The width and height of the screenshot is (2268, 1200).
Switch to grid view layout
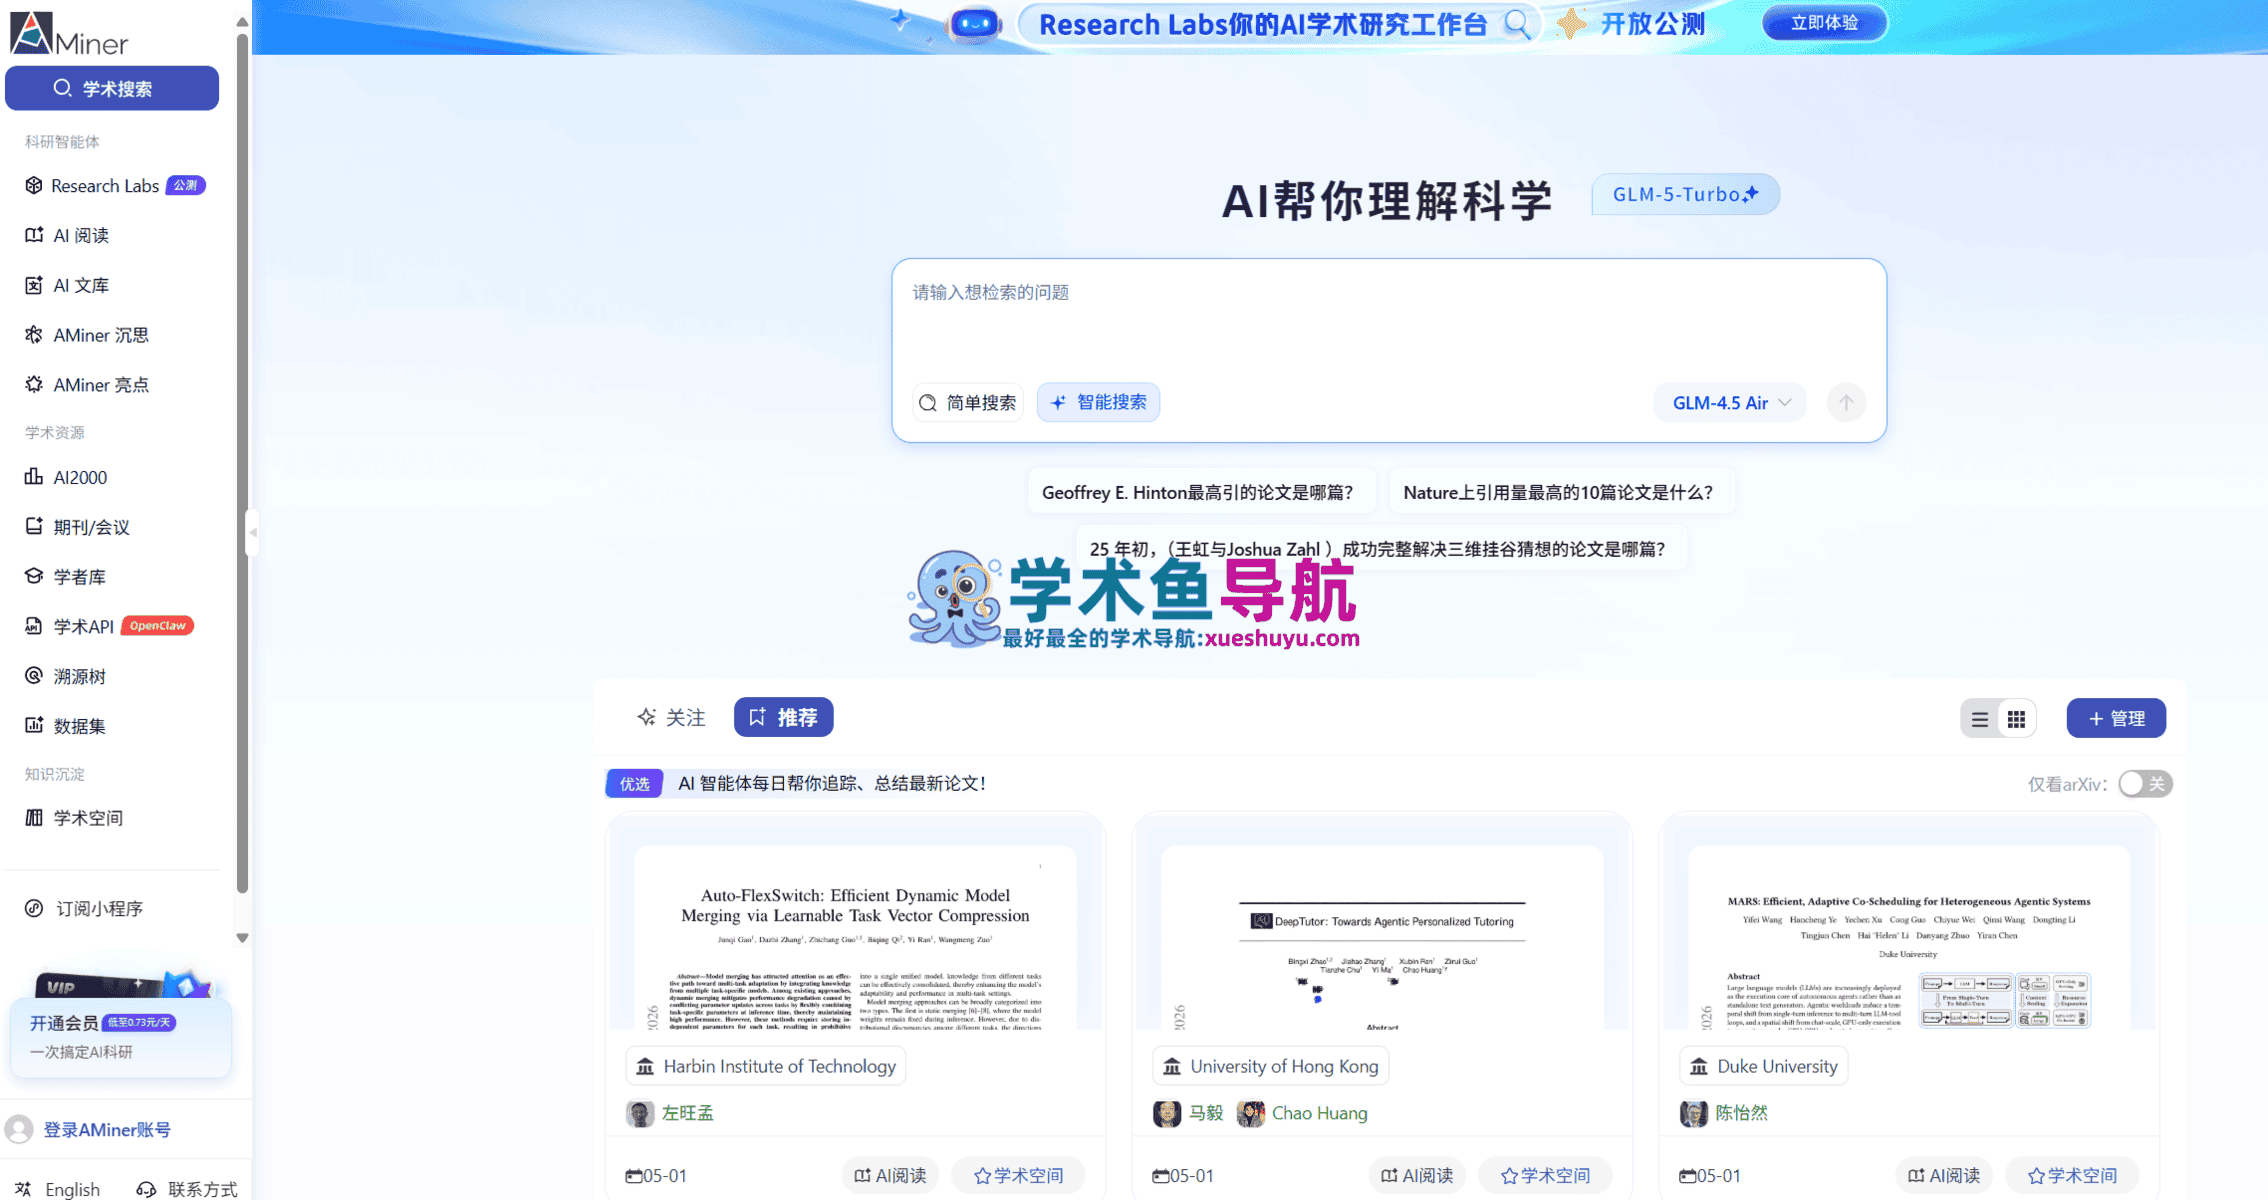(x=2016, y=719)
